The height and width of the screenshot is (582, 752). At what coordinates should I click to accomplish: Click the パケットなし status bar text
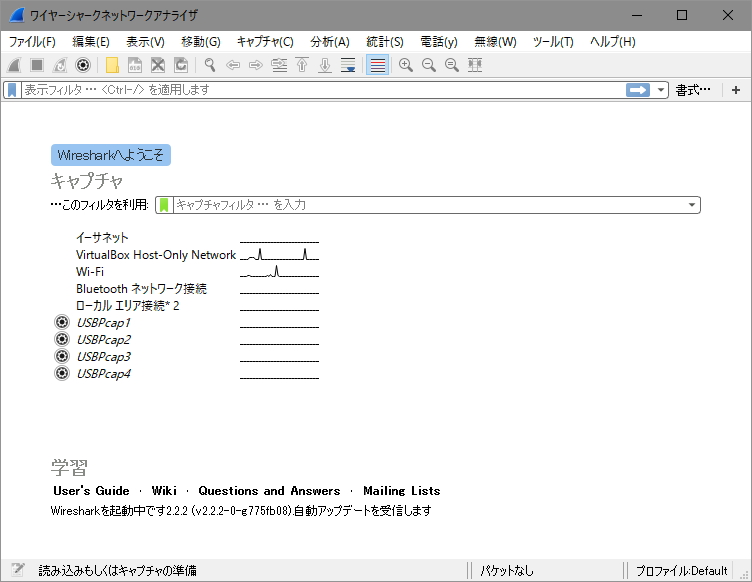pyautogui.click(x=506, y=570)
